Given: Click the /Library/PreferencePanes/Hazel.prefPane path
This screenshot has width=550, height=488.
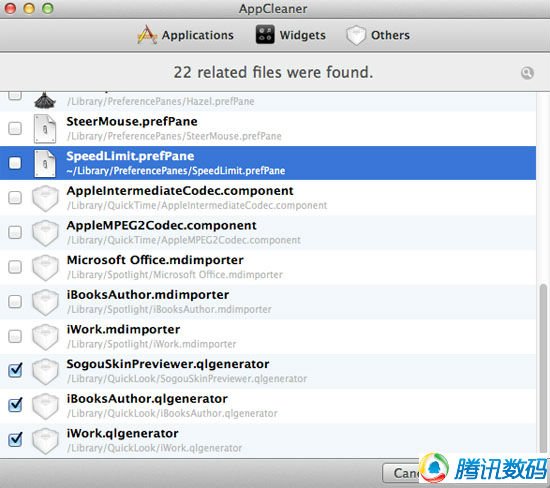Looking at the screenshot, I should (x=161, y=101).
